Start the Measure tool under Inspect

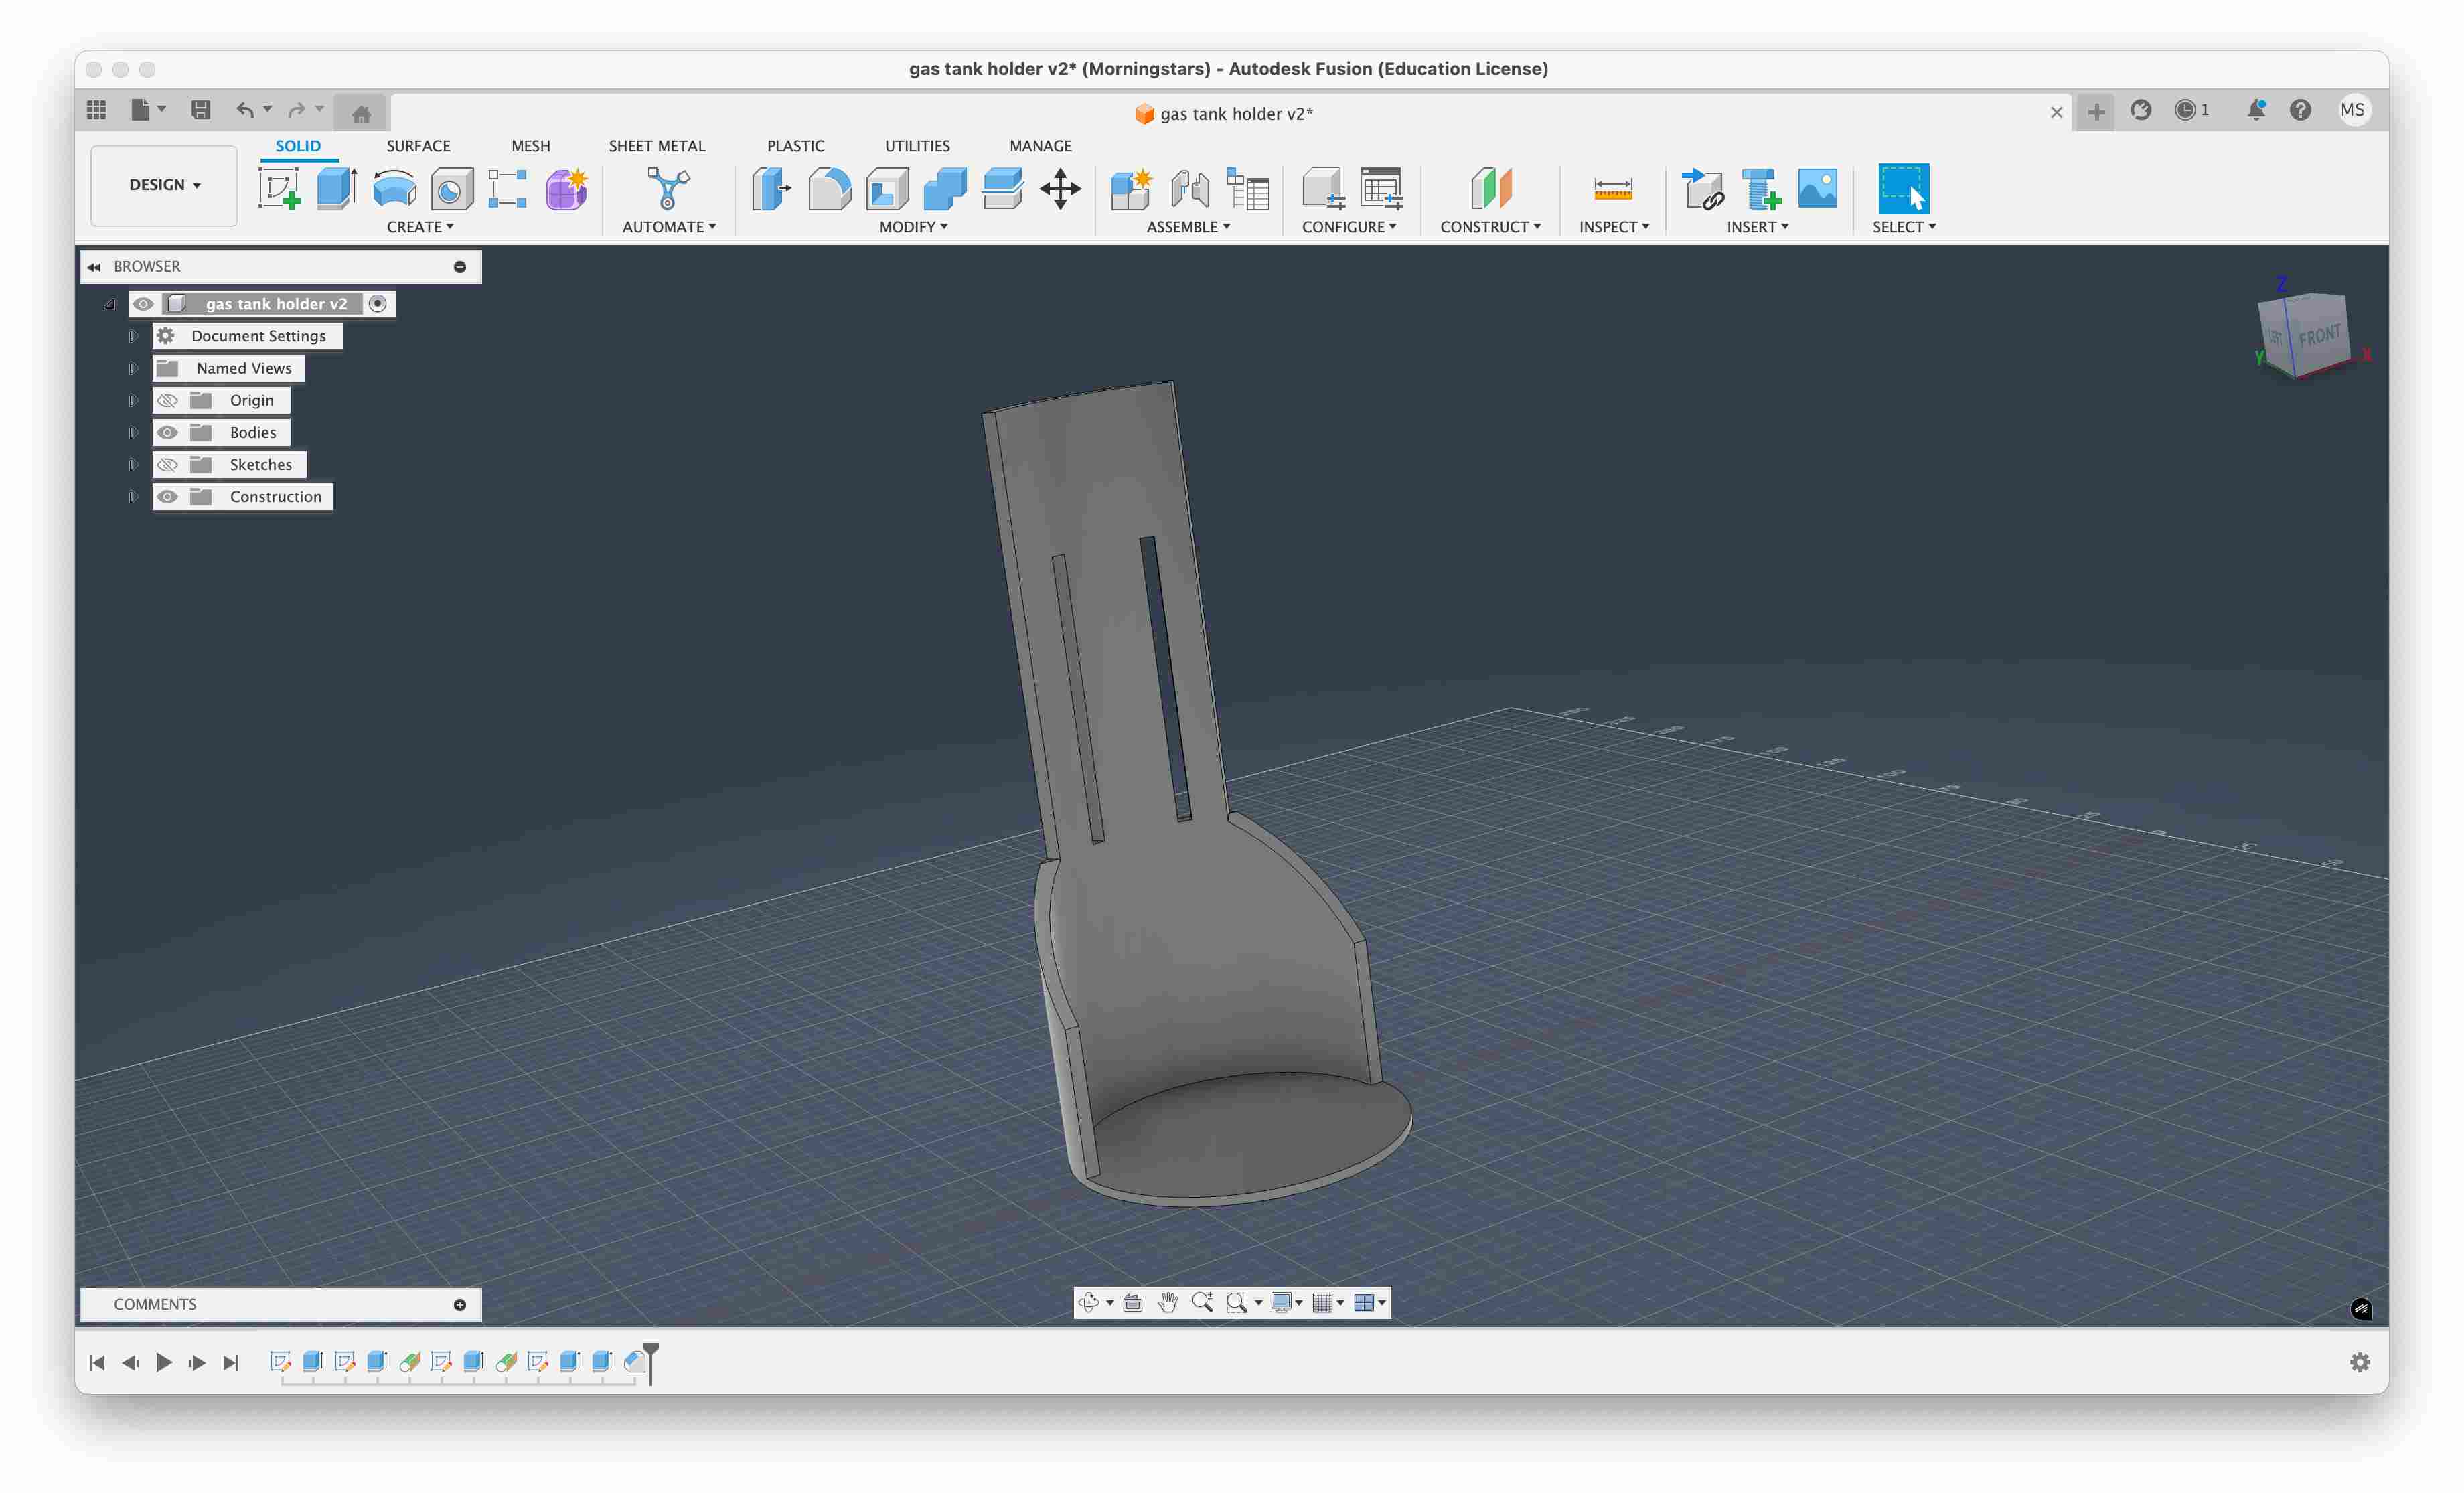click(1613, 188)
